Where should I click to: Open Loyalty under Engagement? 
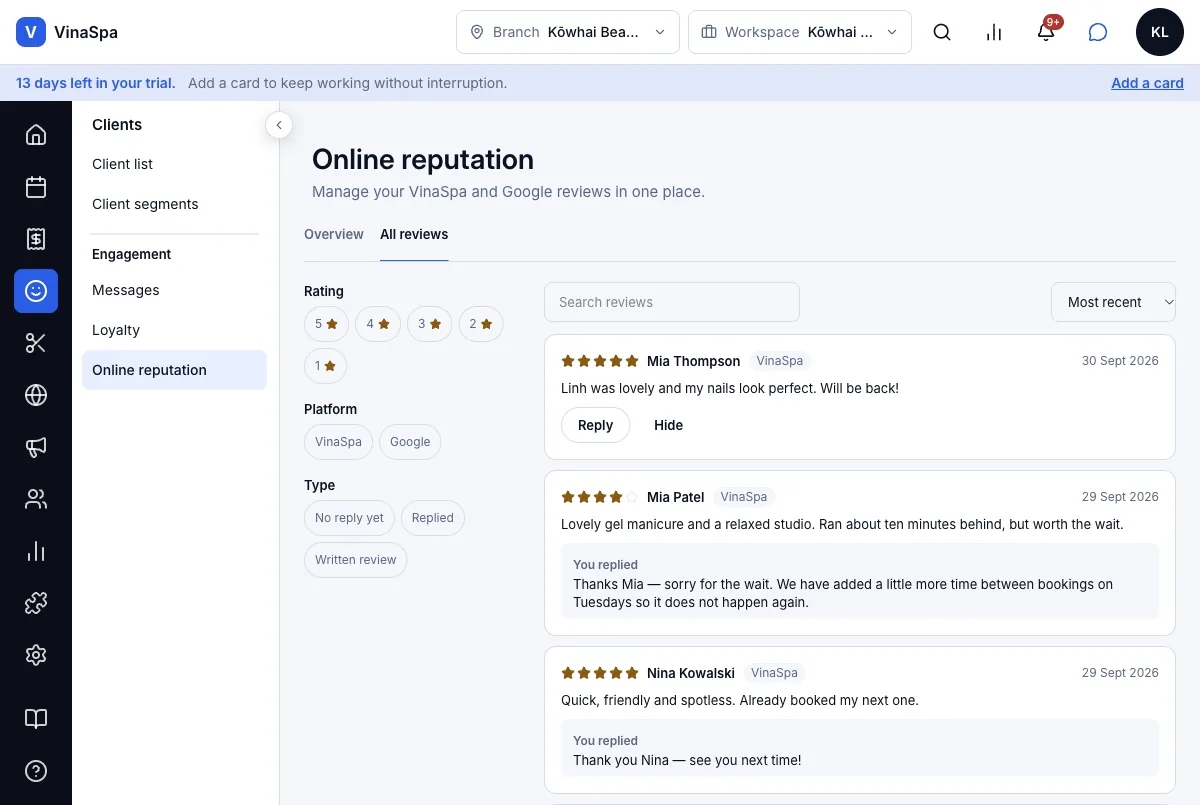pyautogui.click(x=174, y=330)
